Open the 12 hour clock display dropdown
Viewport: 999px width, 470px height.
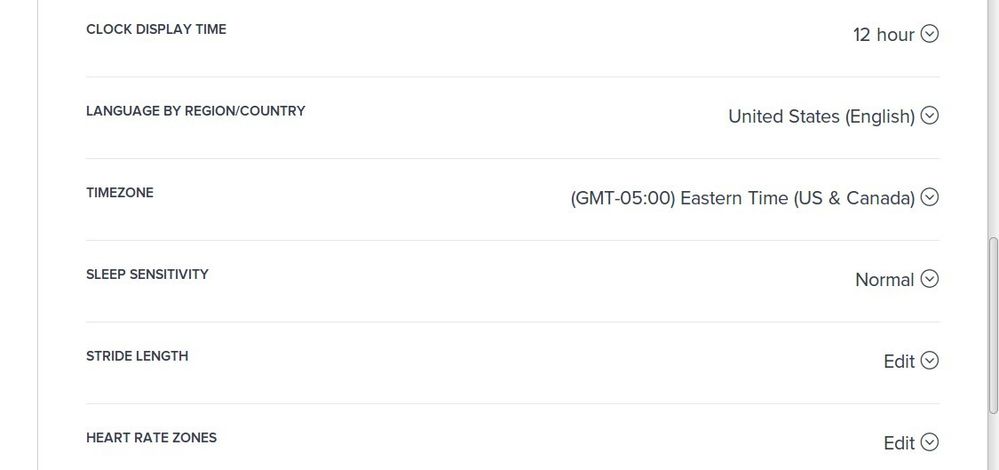(x=884, y=35)
